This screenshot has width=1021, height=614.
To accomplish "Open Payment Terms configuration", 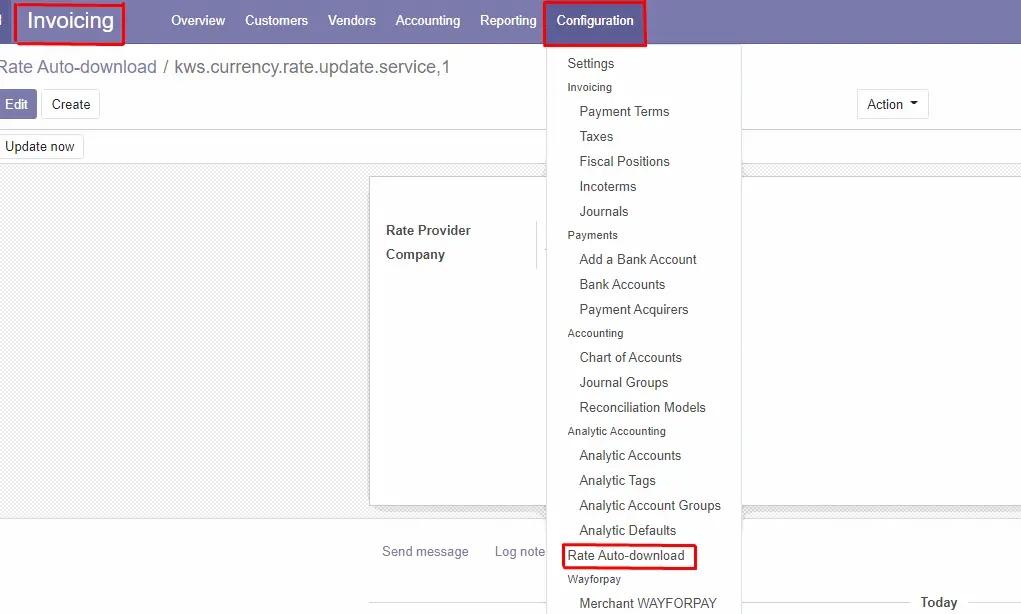I will (x=624, y=111).
